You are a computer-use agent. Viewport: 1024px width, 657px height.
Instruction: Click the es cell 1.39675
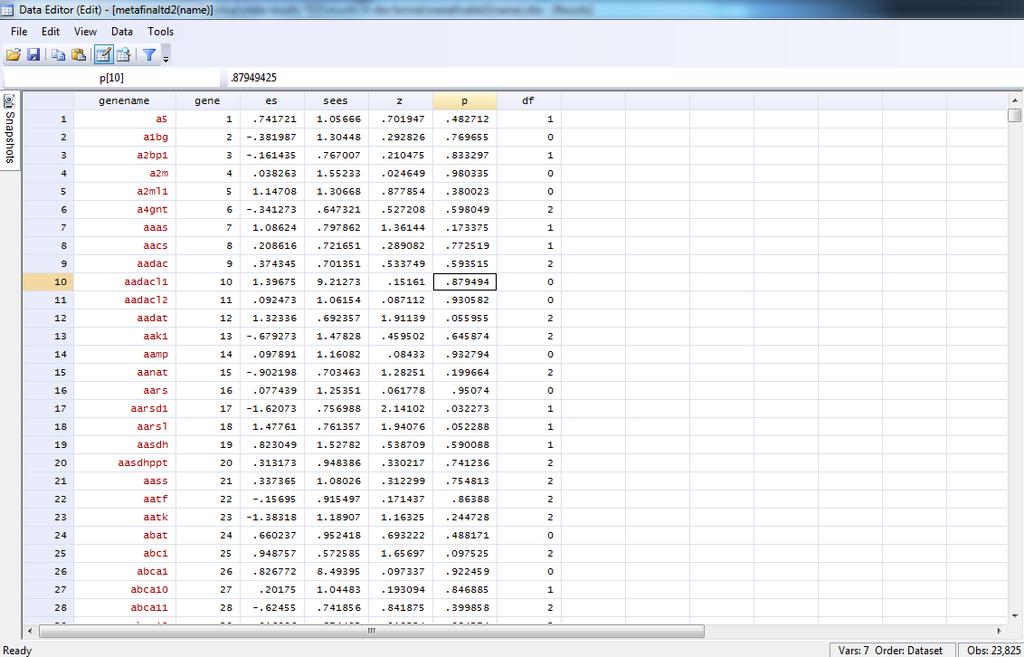pos(272,282)
